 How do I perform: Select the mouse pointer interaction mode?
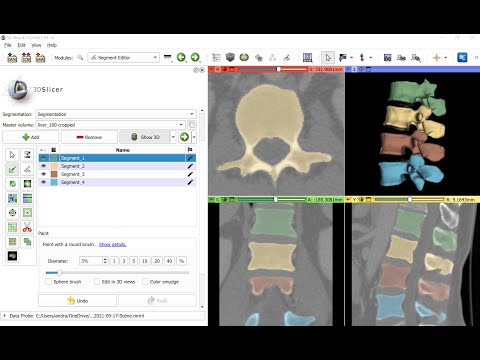coord(328,58)
